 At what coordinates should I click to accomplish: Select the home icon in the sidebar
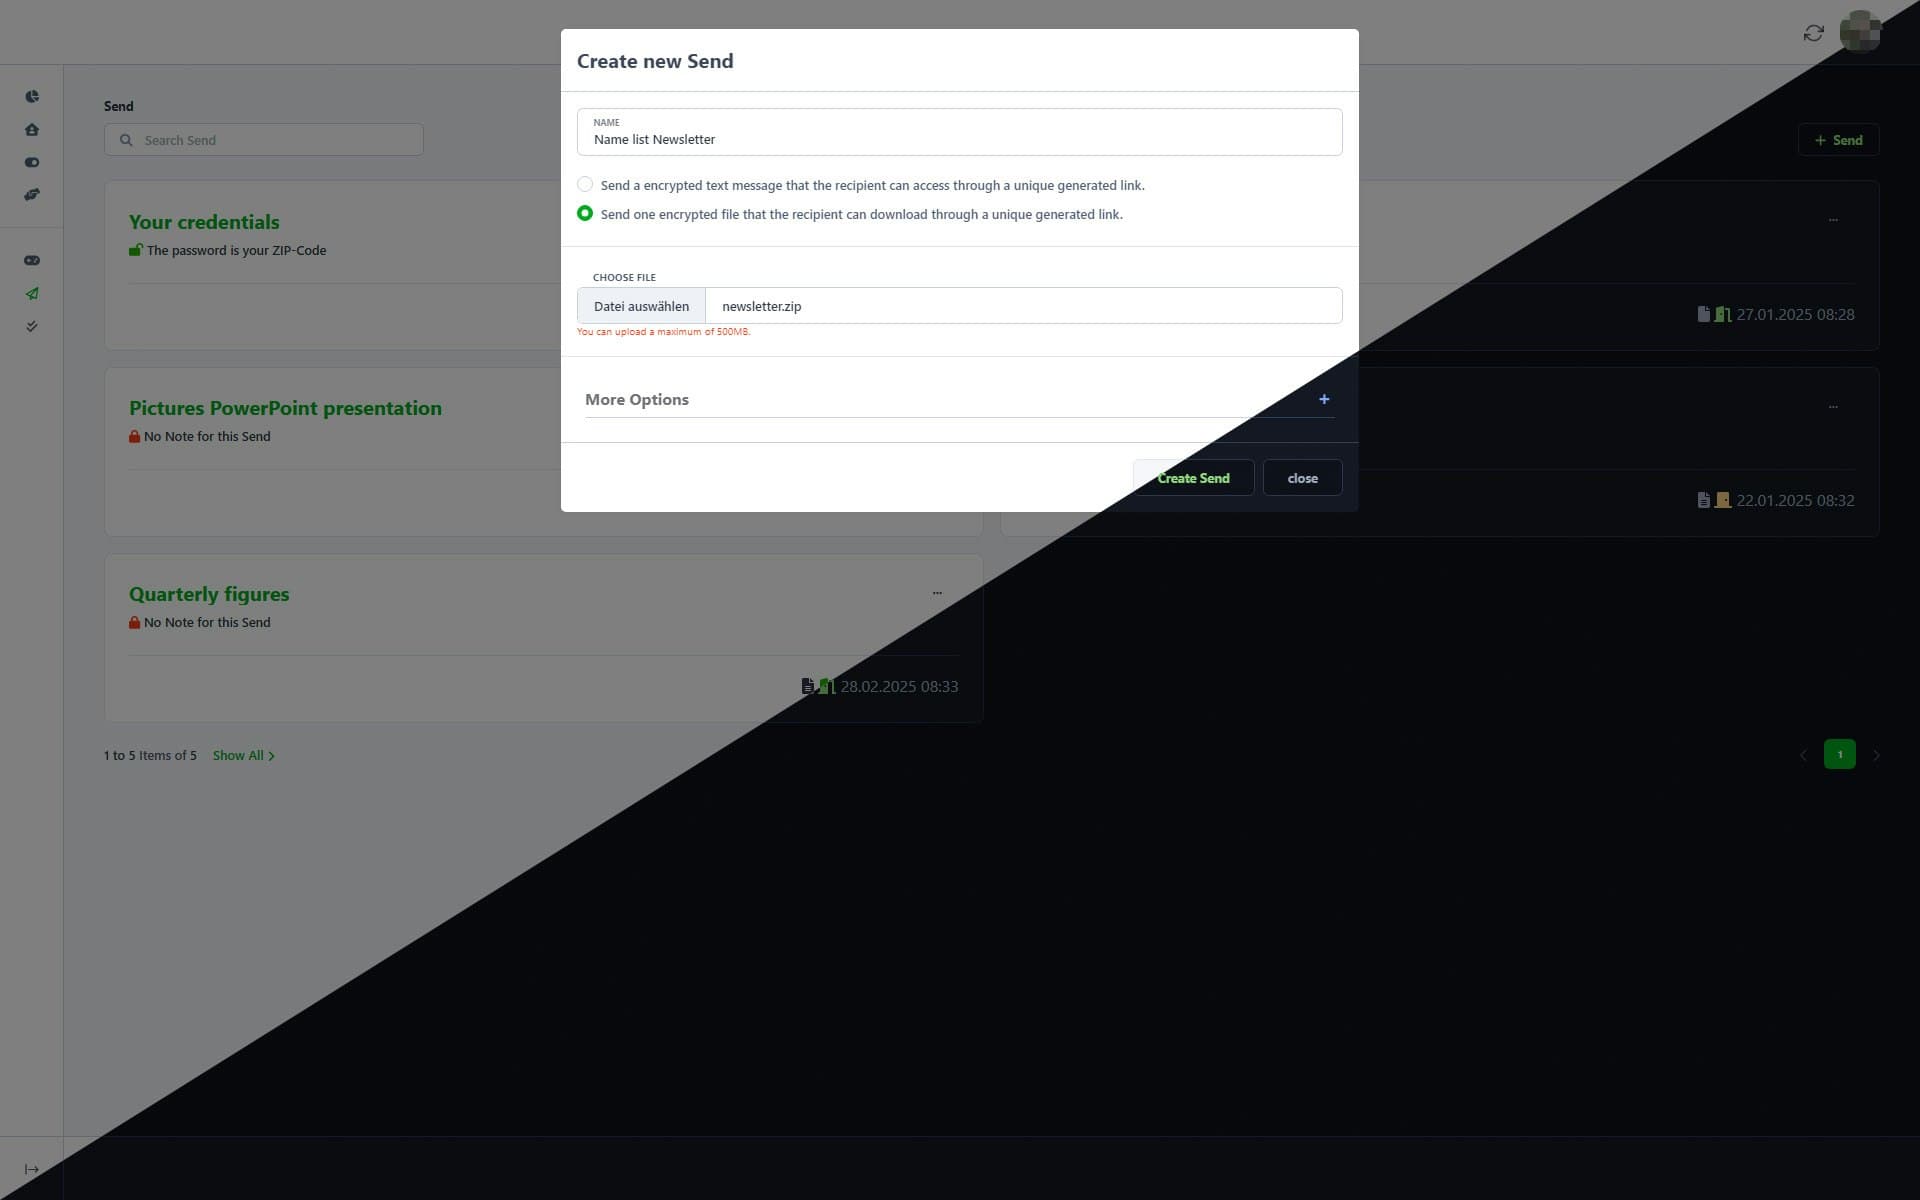(x=32, y=130)
